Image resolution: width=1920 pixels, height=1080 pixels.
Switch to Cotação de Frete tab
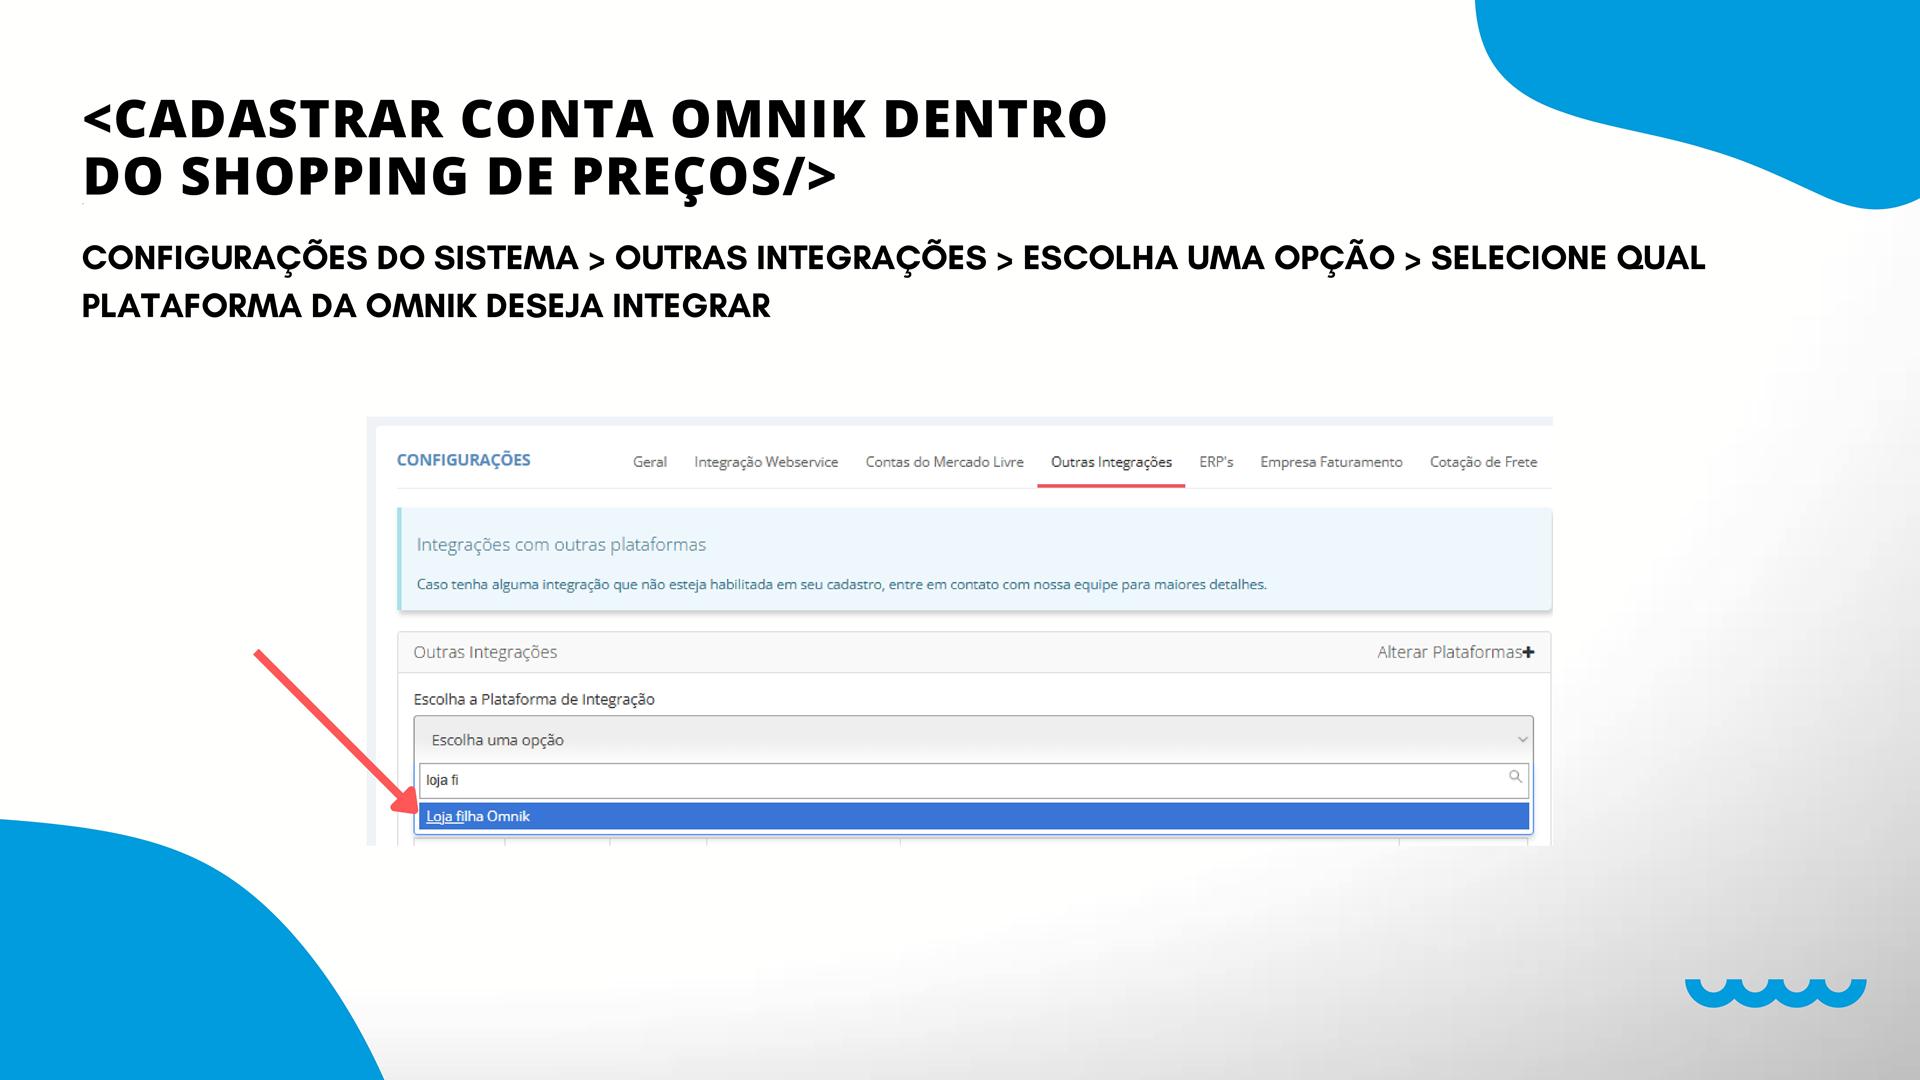1483,462
